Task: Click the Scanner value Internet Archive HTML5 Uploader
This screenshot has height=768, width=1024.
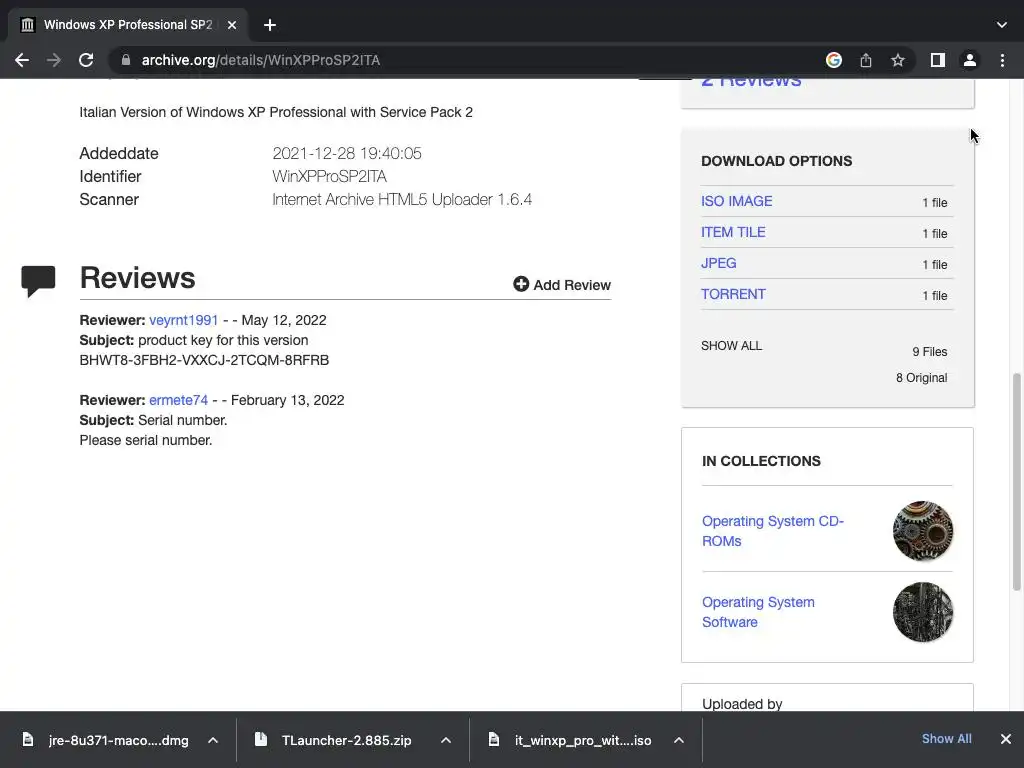Action: pos(402,199)
